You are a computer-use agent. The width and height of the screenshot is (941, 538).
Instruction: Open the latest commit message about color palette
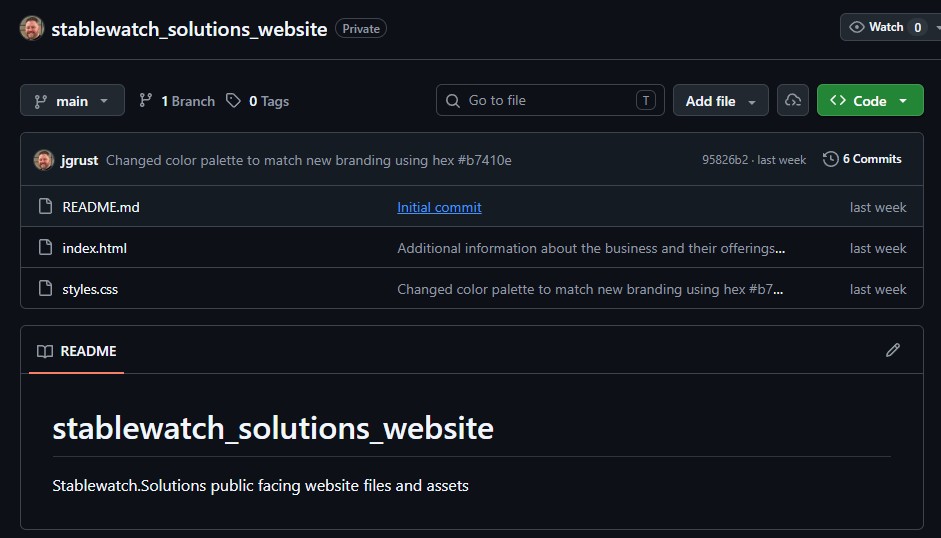click(308, 160)
